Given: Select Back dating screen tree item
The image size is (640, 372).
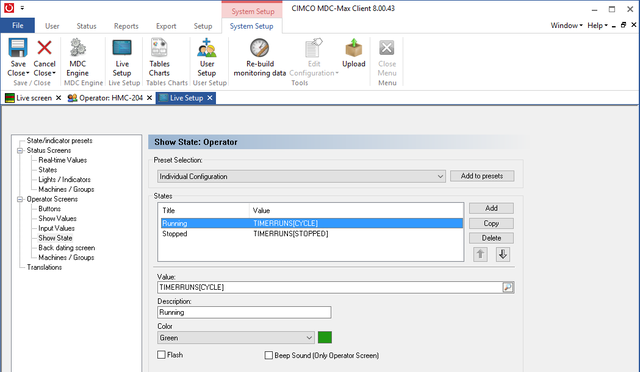Looking at the screenshot, I should coord(67,248).
